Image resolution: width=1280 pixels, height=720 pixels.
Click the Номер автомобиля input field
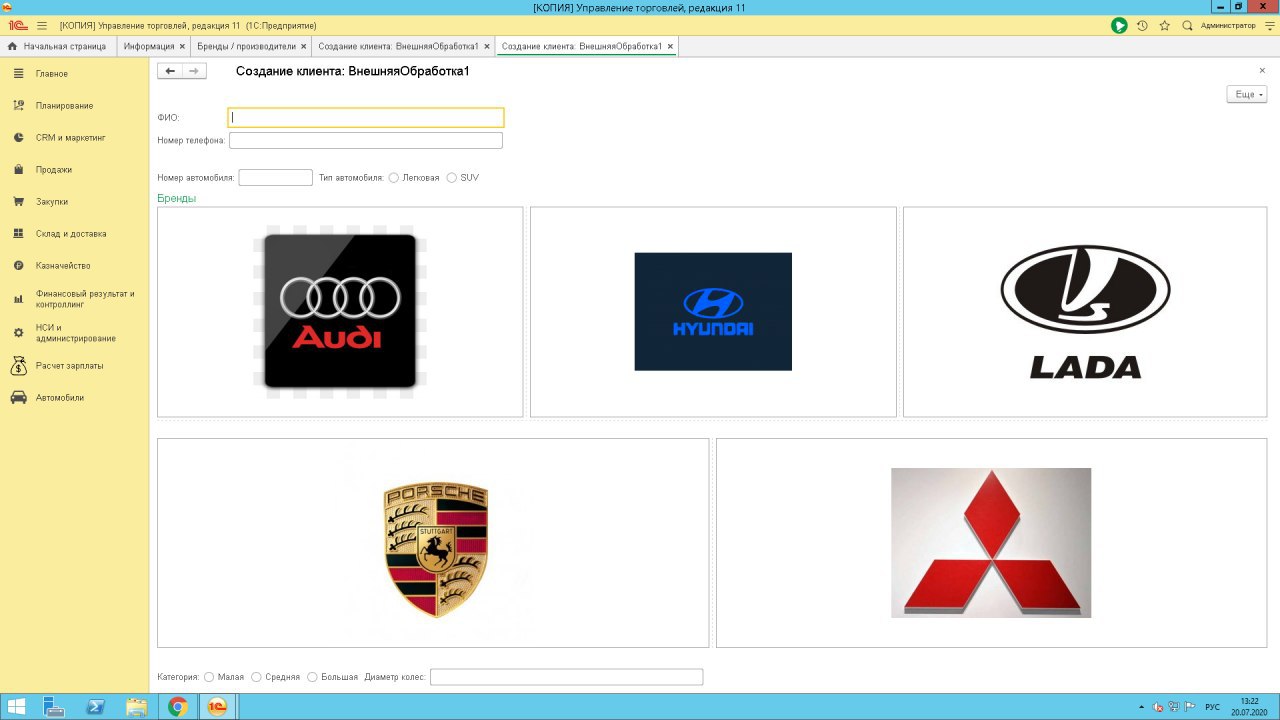276,178
